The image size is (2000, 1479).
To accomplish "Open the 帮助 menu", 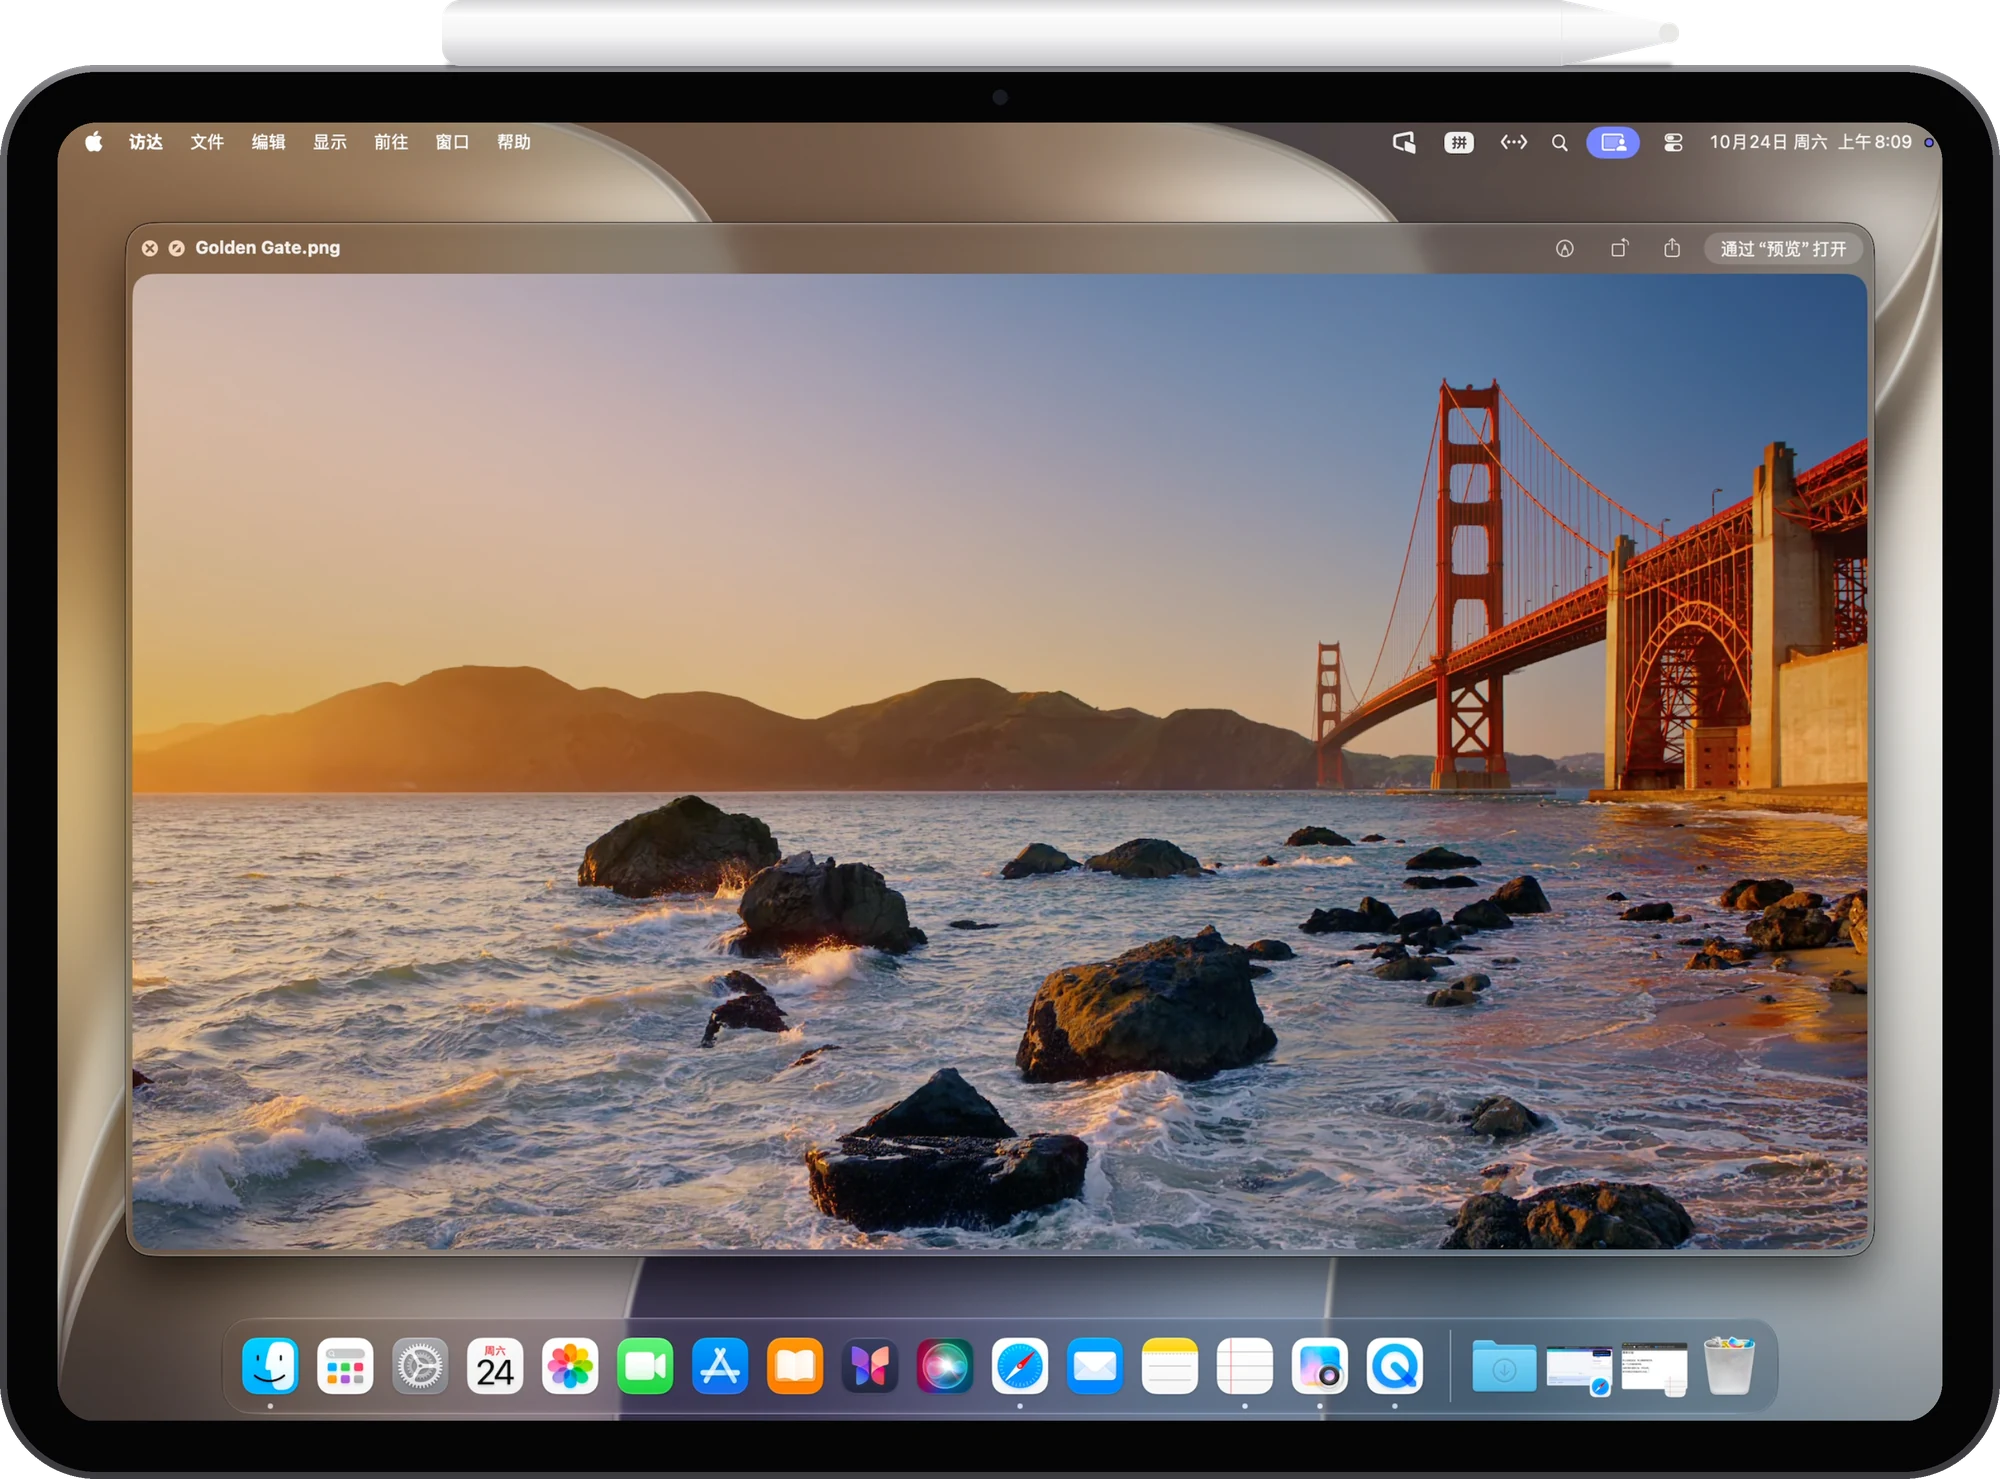I will click(x=514, y=142).
